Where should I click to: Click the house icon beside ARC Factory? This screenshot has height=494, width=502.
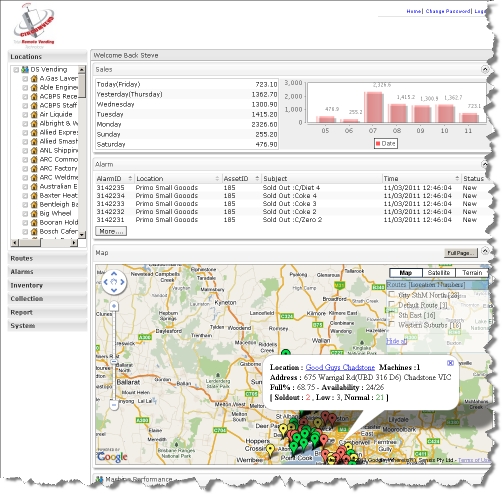click(34, 169)
